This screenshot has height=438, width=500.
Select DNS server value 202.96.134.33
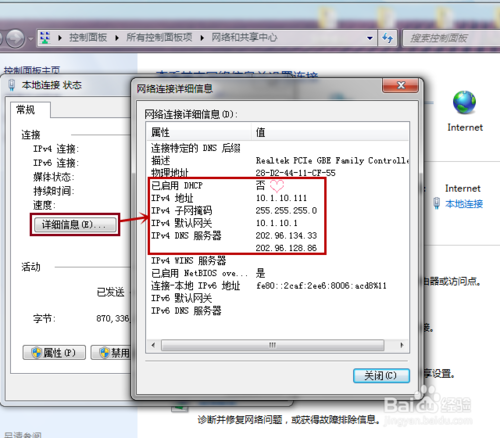click(x=286, y=236)
